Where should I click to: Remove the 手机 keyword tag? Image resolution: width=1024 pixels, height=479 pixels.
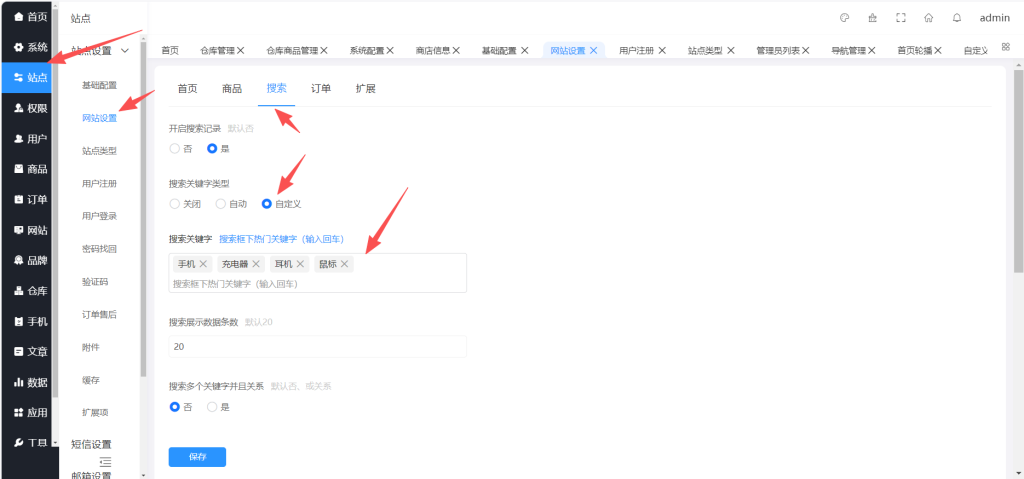(203, 264)
